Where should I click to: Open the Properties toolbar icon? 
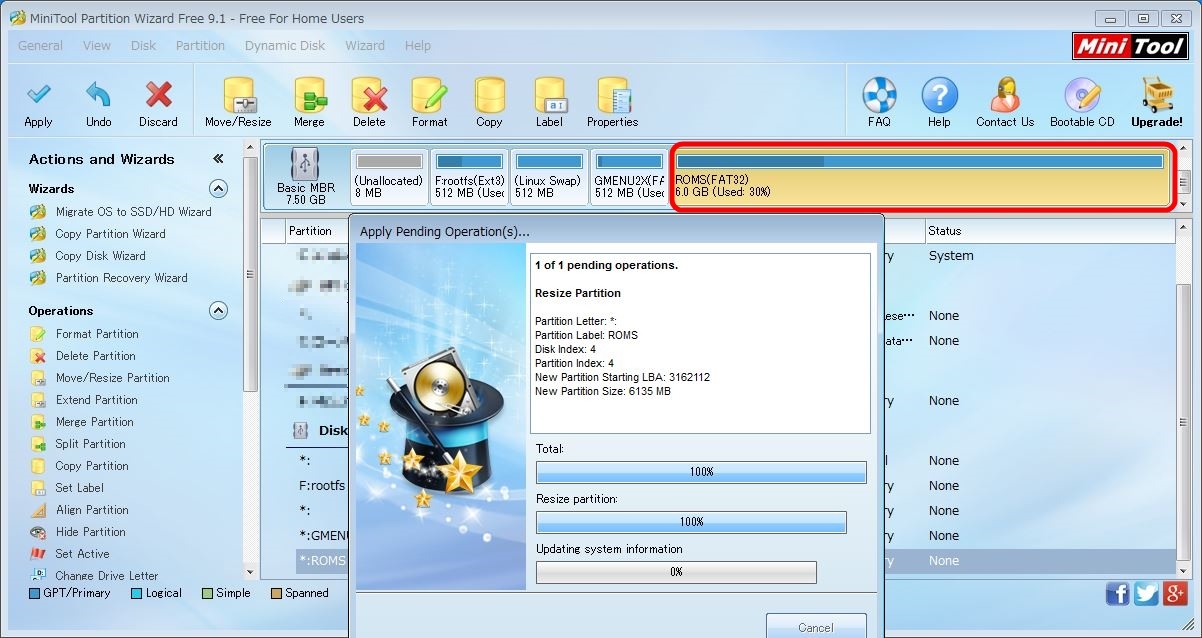pyautogui.click(x=612, y=96)
